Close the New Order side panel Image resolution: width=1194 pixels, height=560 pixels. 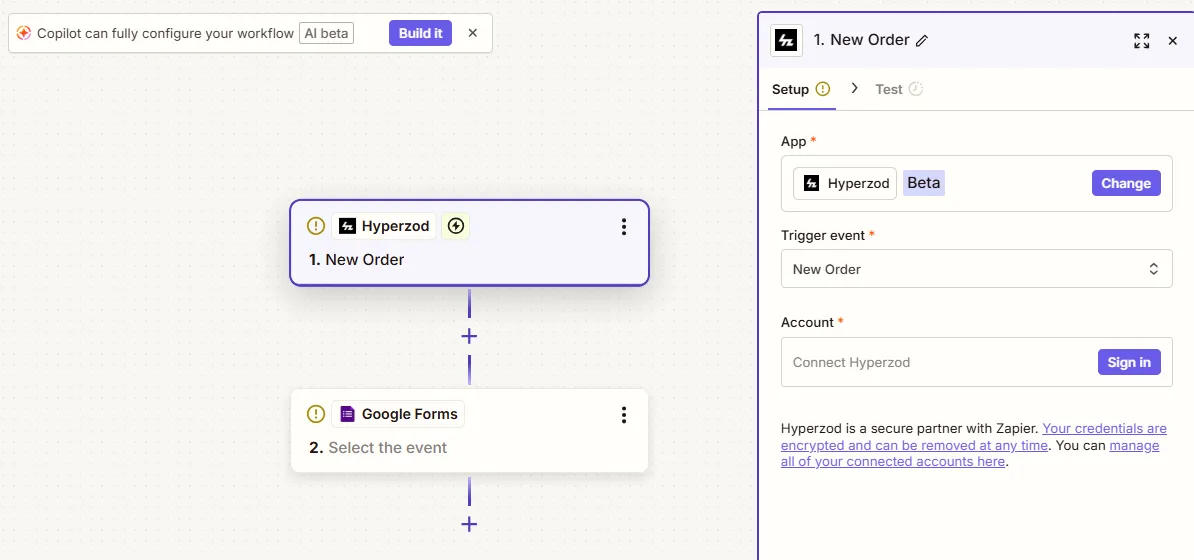click(1173, 41)
